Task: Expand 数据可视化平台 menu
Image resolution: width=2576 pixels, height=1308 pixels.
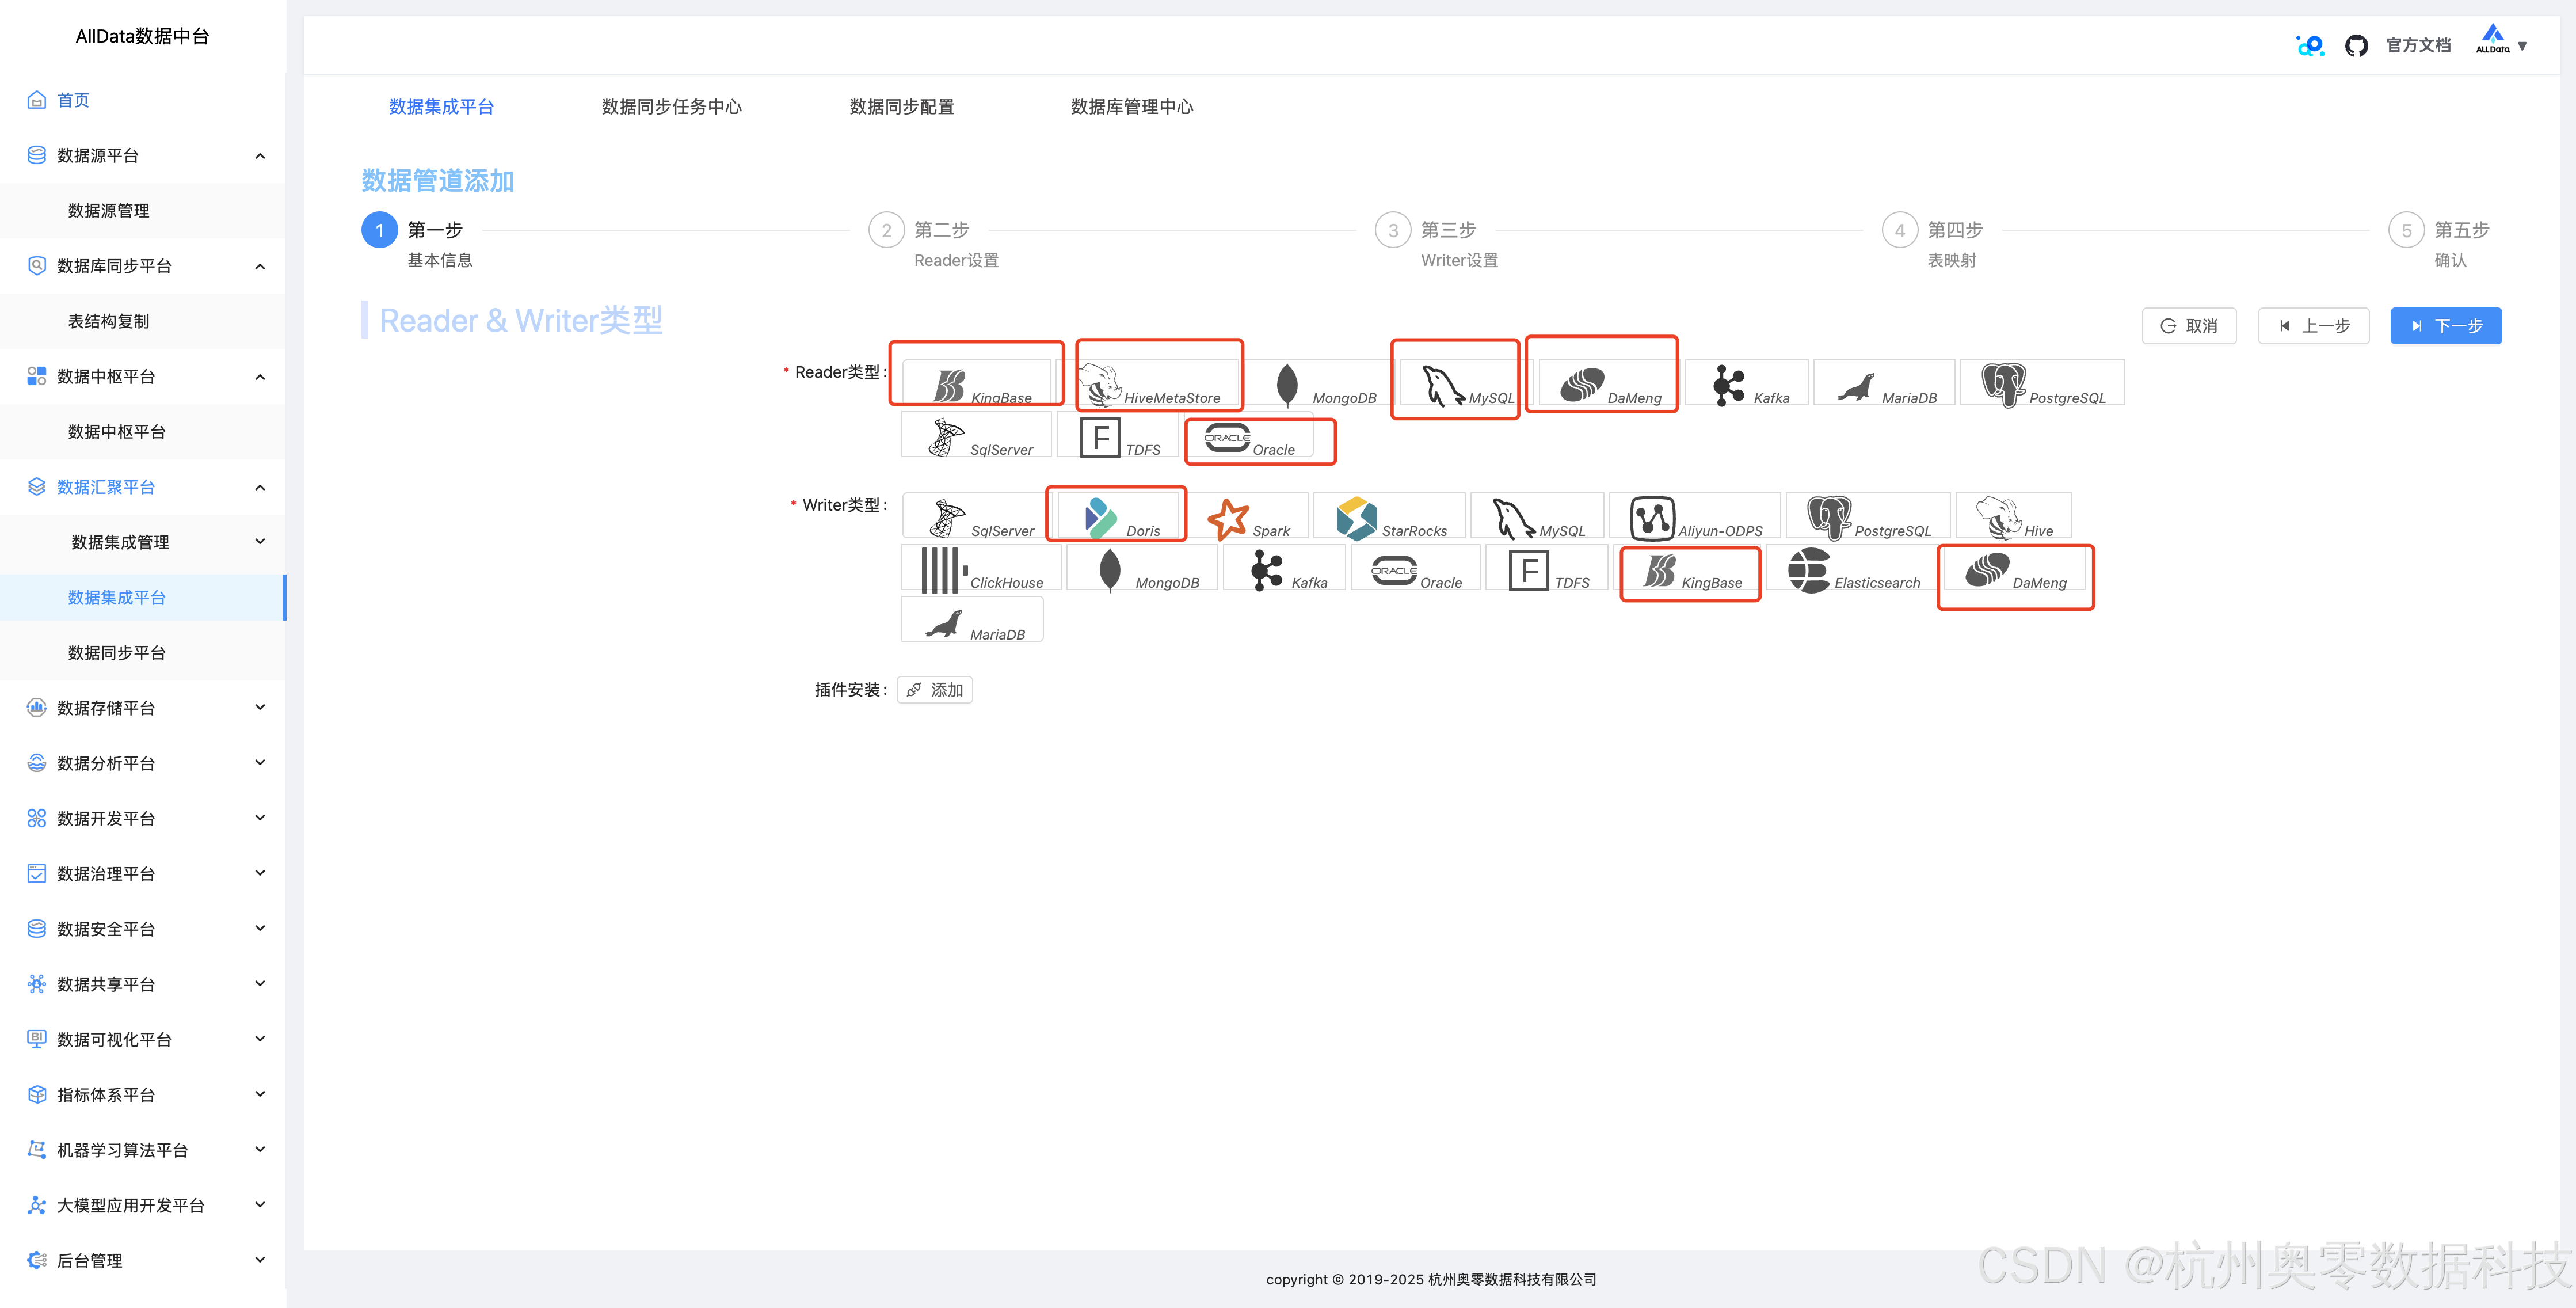Action: tap(260, 1039)
